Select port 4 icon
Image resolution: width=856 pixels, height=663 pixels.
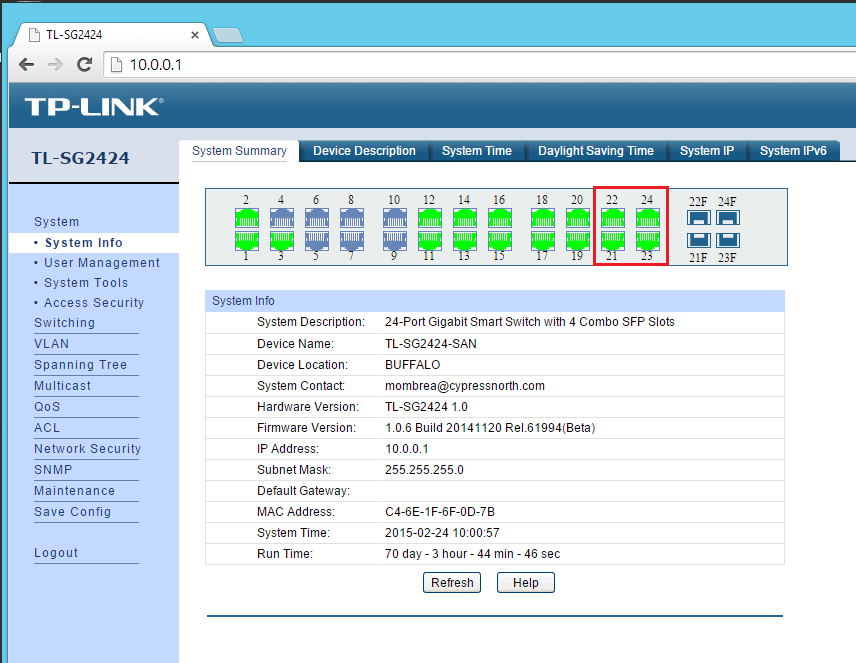click(282, 218)
